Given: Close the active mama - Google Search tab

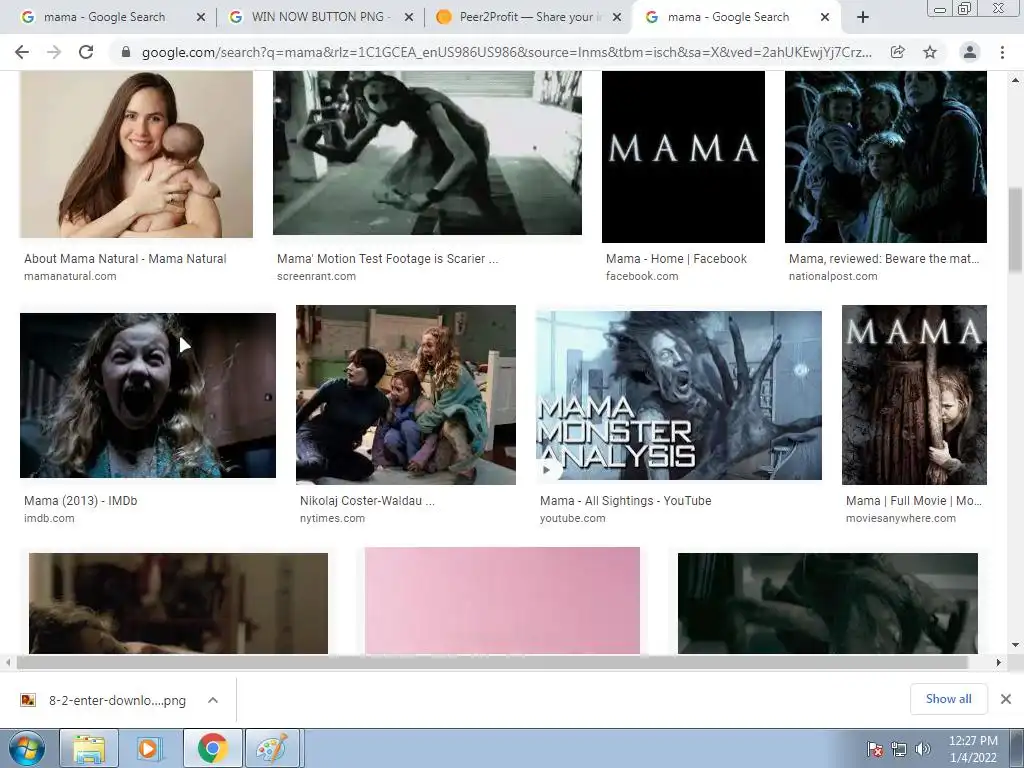Looking at the screenshot, I should 825,18.
